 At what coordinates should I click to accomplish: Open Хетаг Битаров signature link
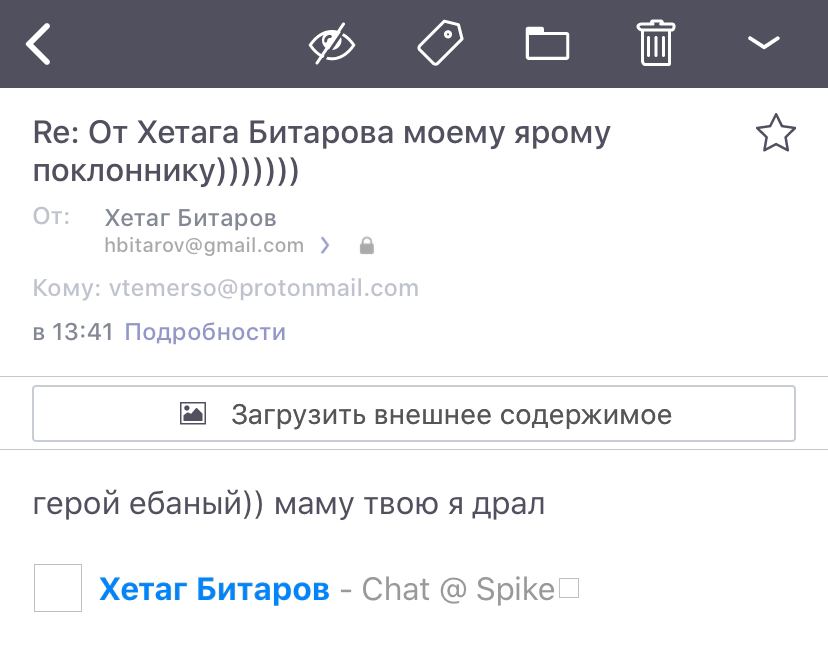[214, 589]
